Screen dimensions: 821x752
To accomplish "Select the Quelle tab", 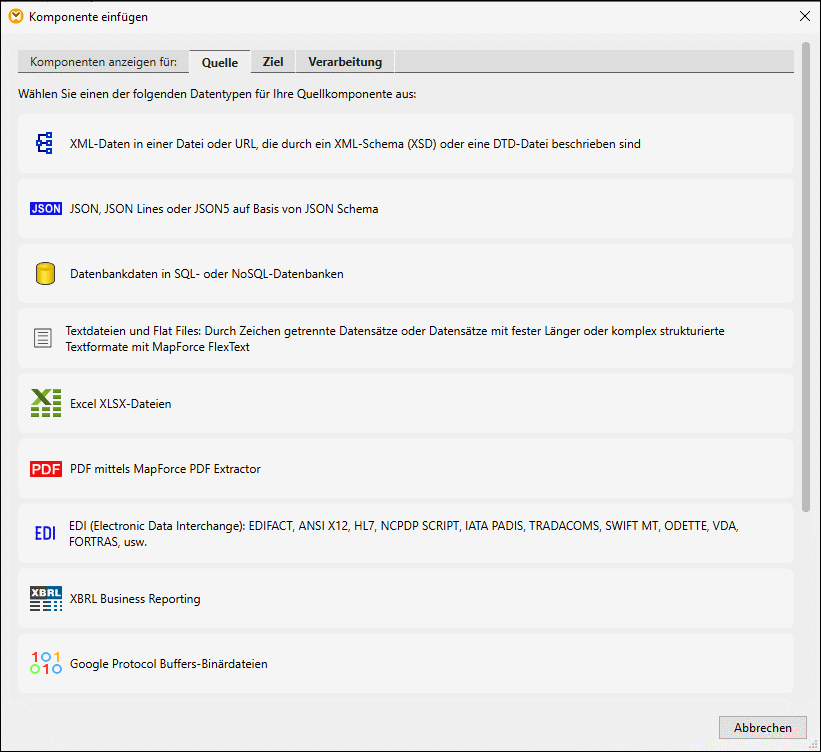I will pos(220,62).
